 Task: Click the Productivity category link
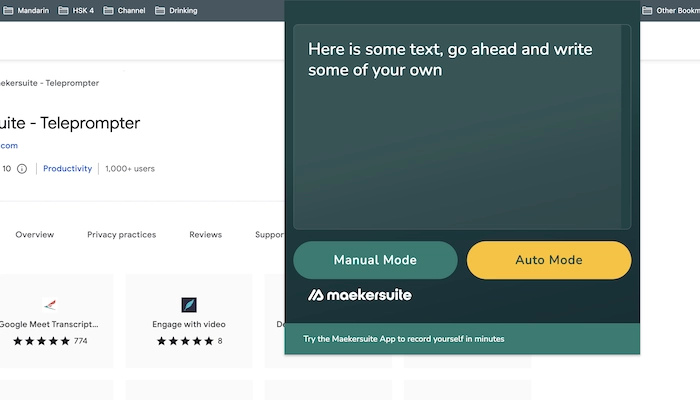(67, 169)
